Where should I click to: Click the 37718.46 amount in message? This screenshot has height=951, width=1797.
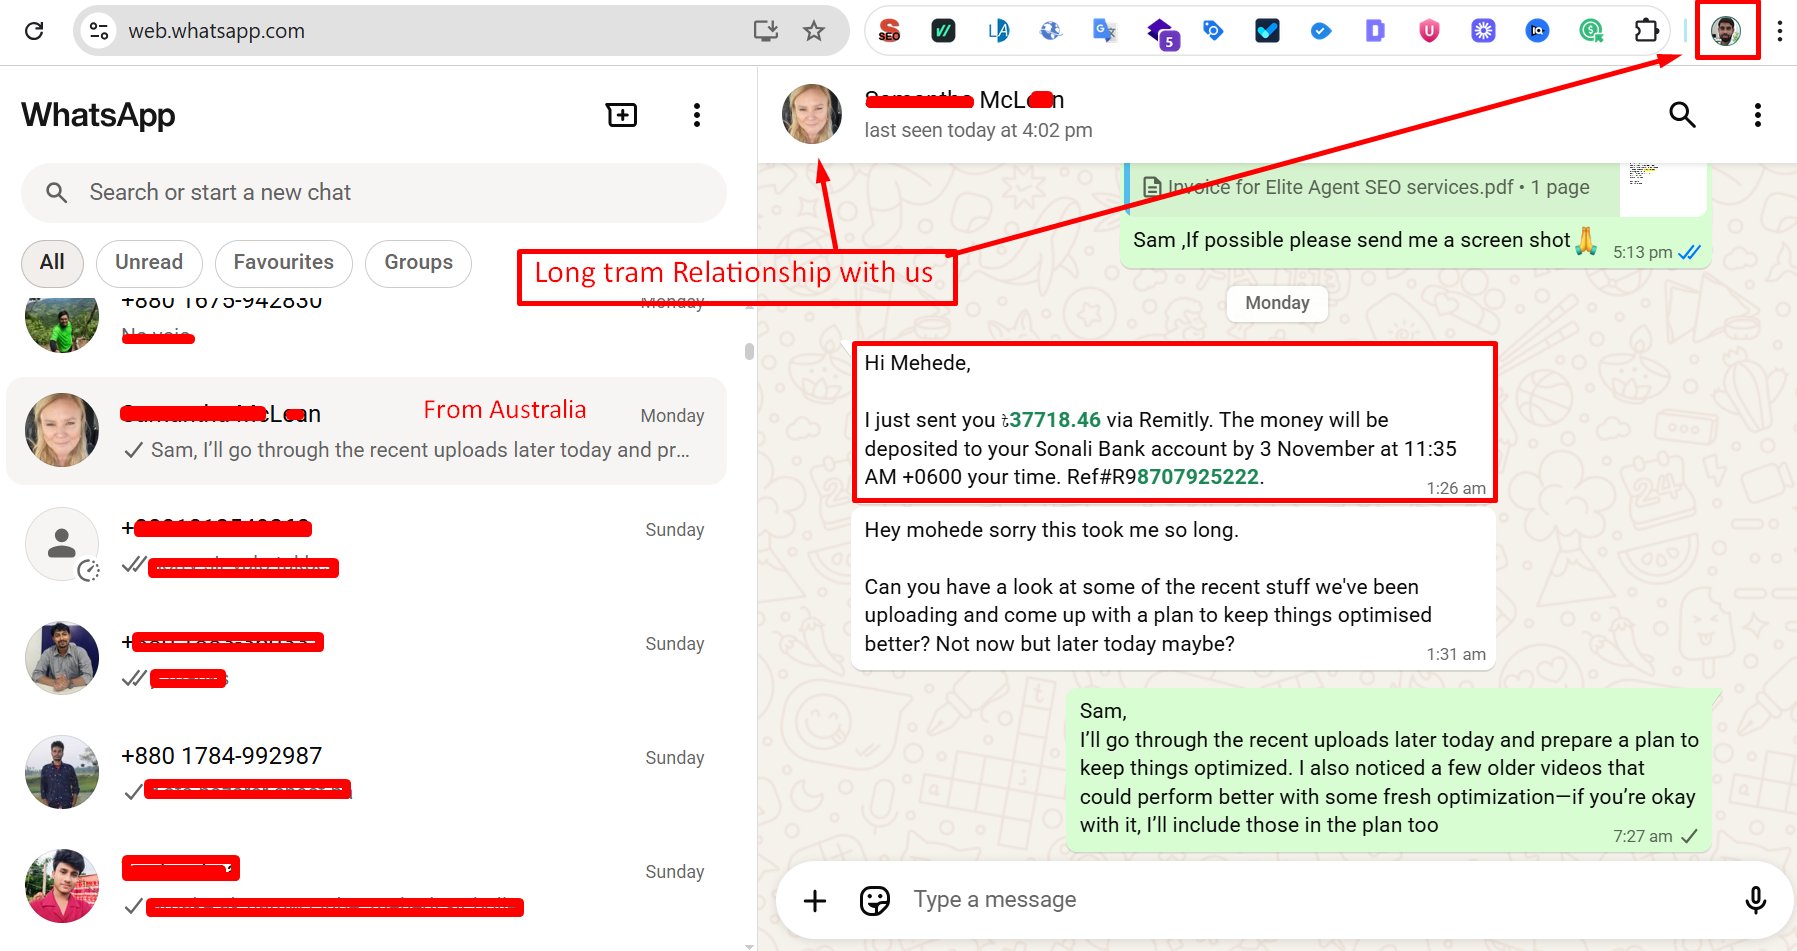point(1055,420)
